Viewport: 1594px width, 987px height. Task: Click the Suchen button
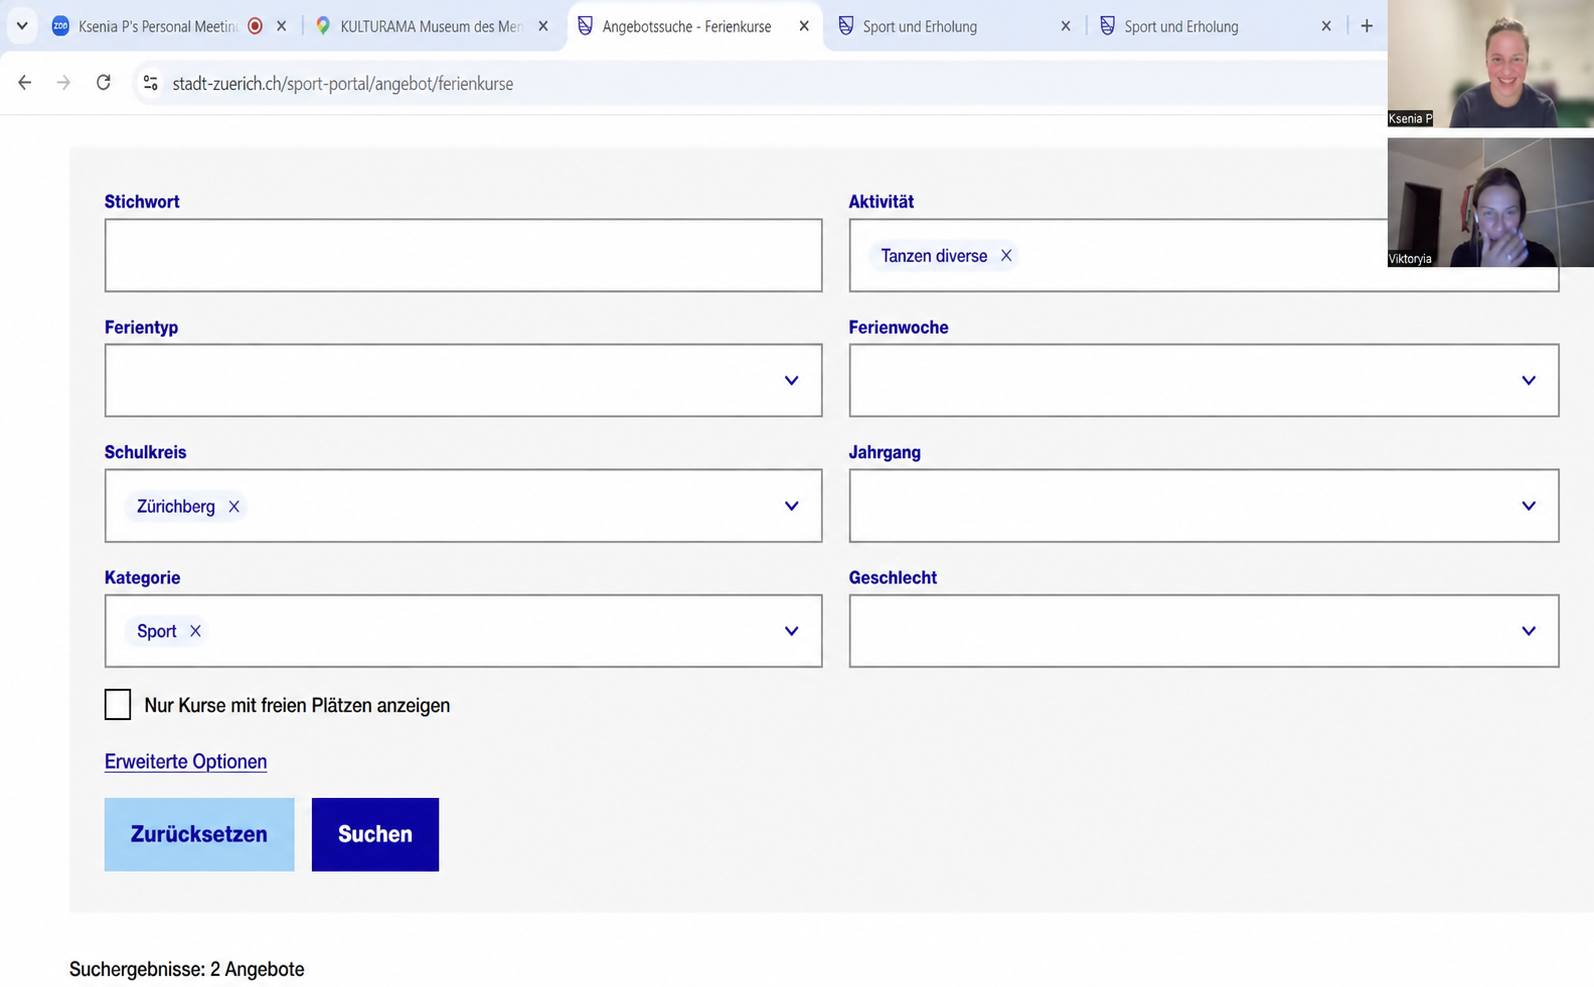375,834
